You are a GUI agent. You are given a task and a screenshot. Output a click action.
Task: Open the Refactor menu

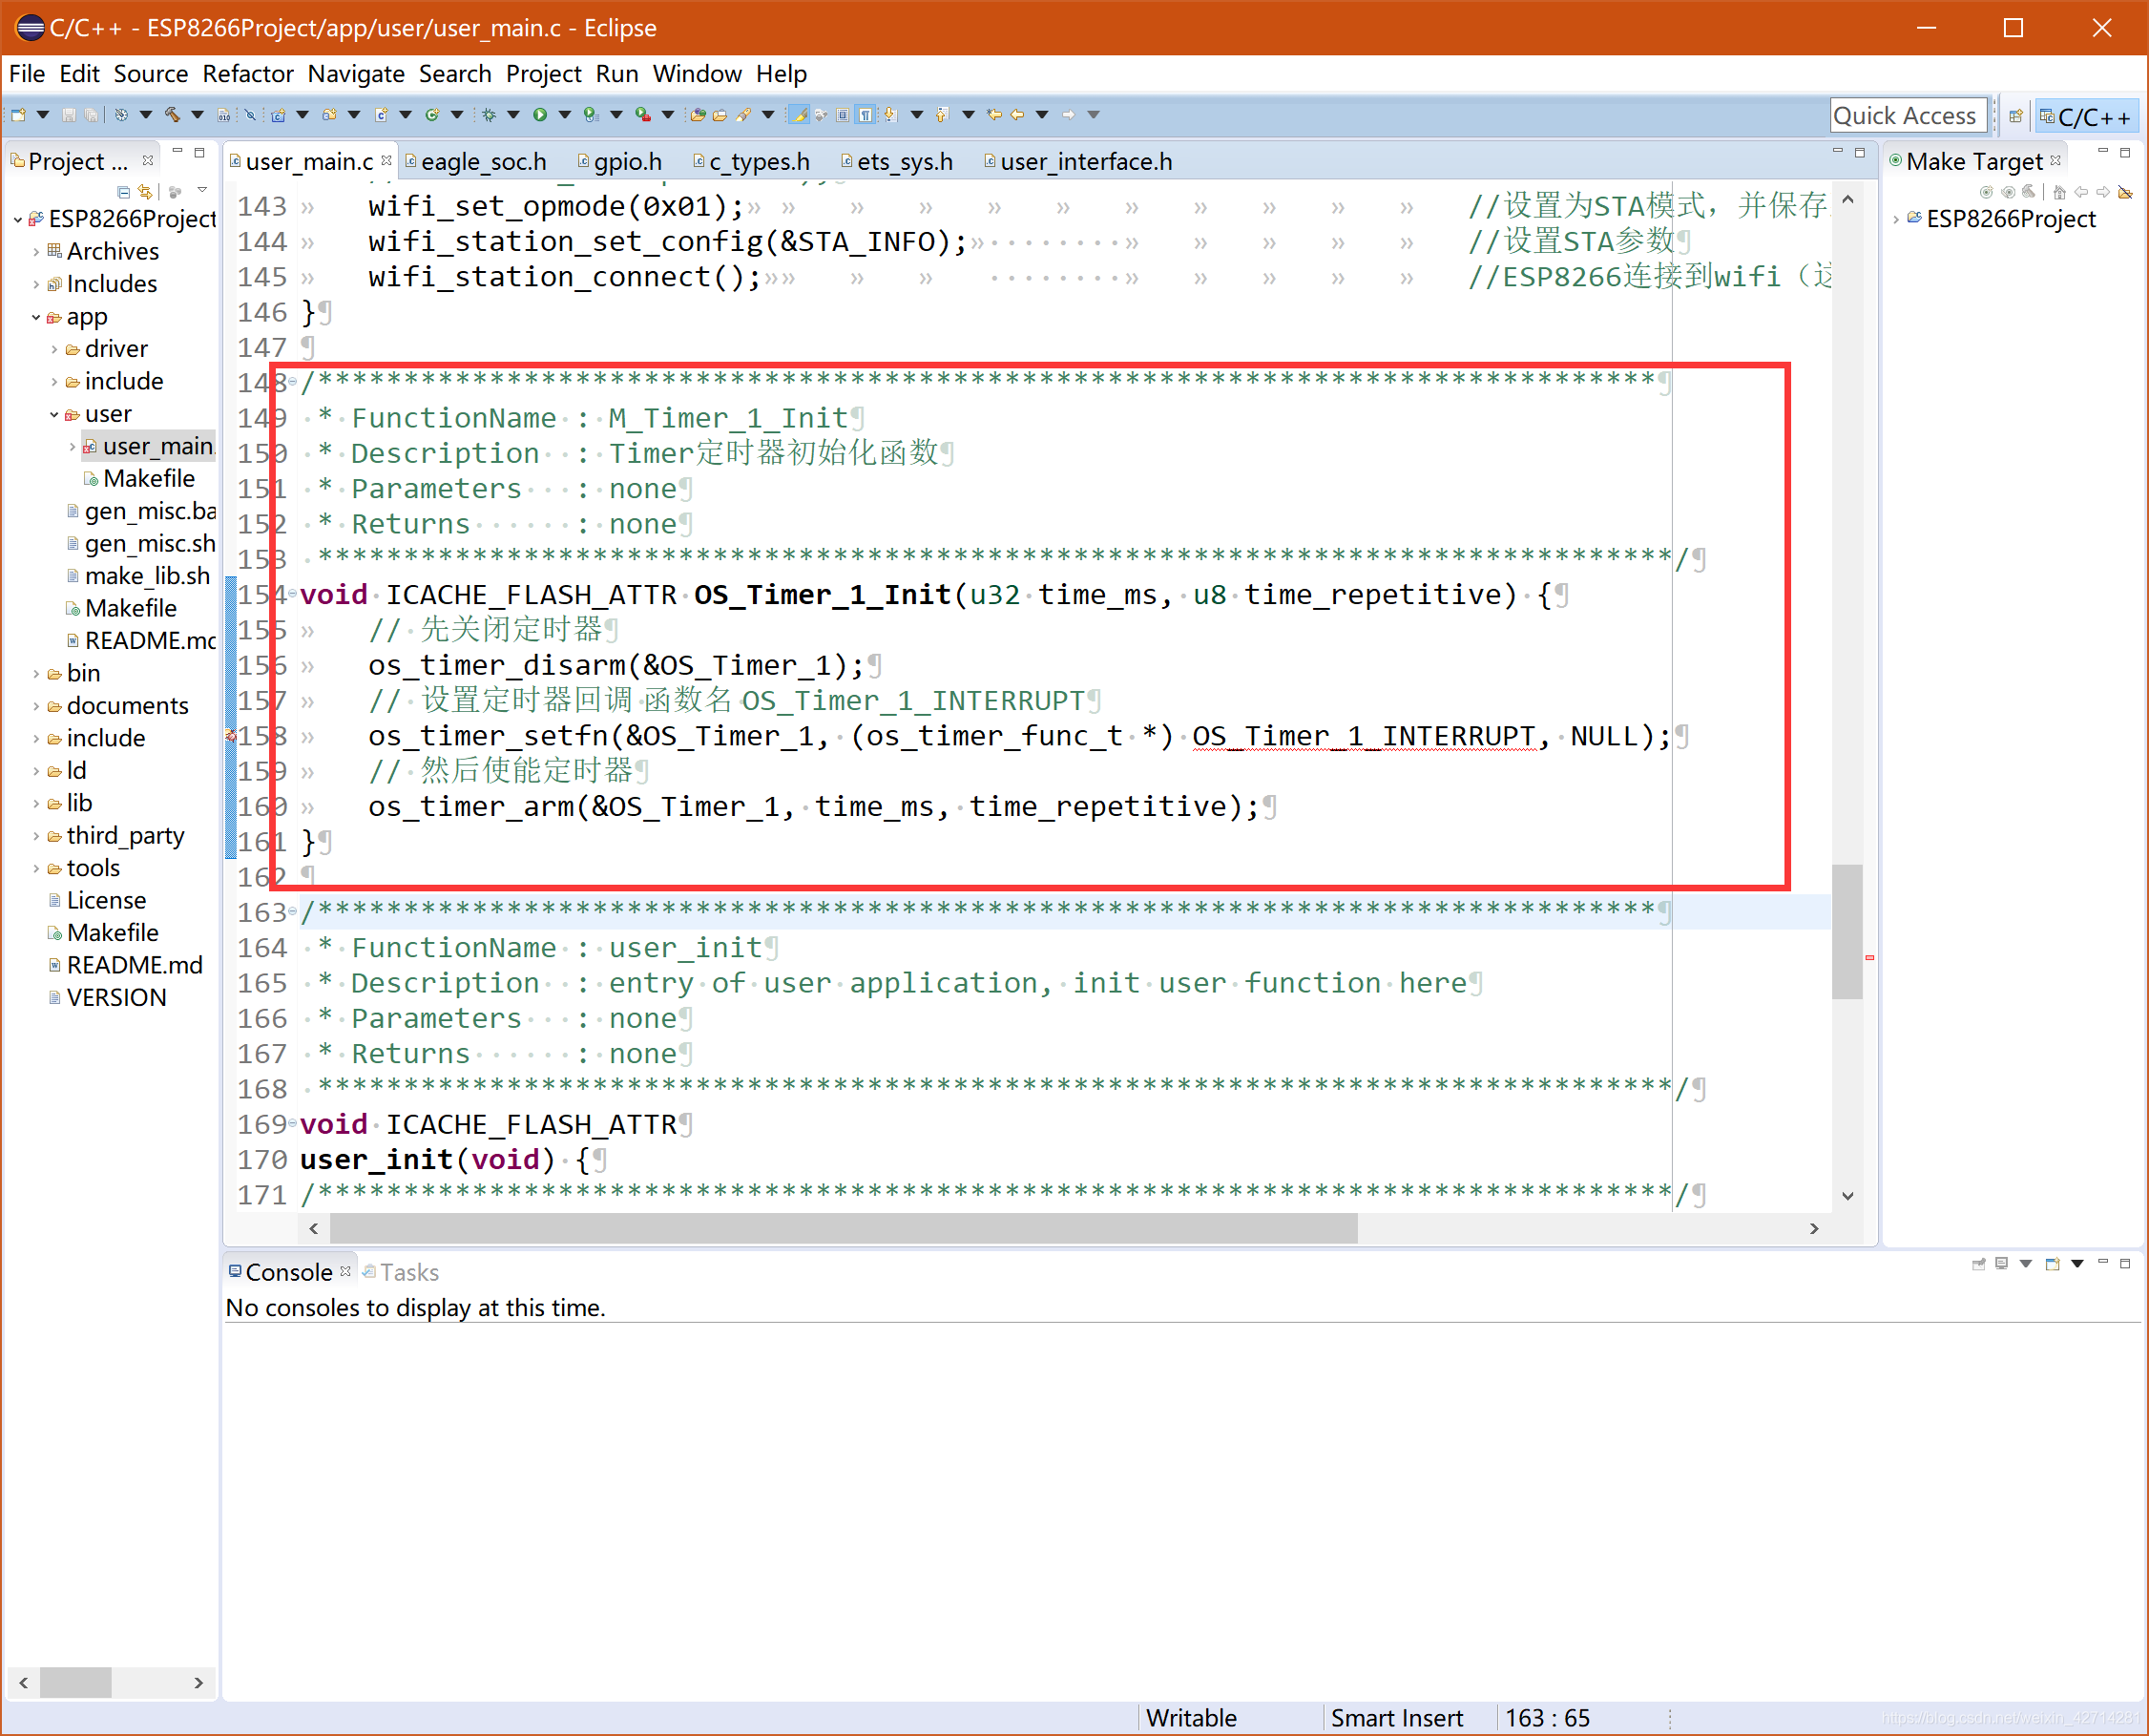[x=247, y=74]
